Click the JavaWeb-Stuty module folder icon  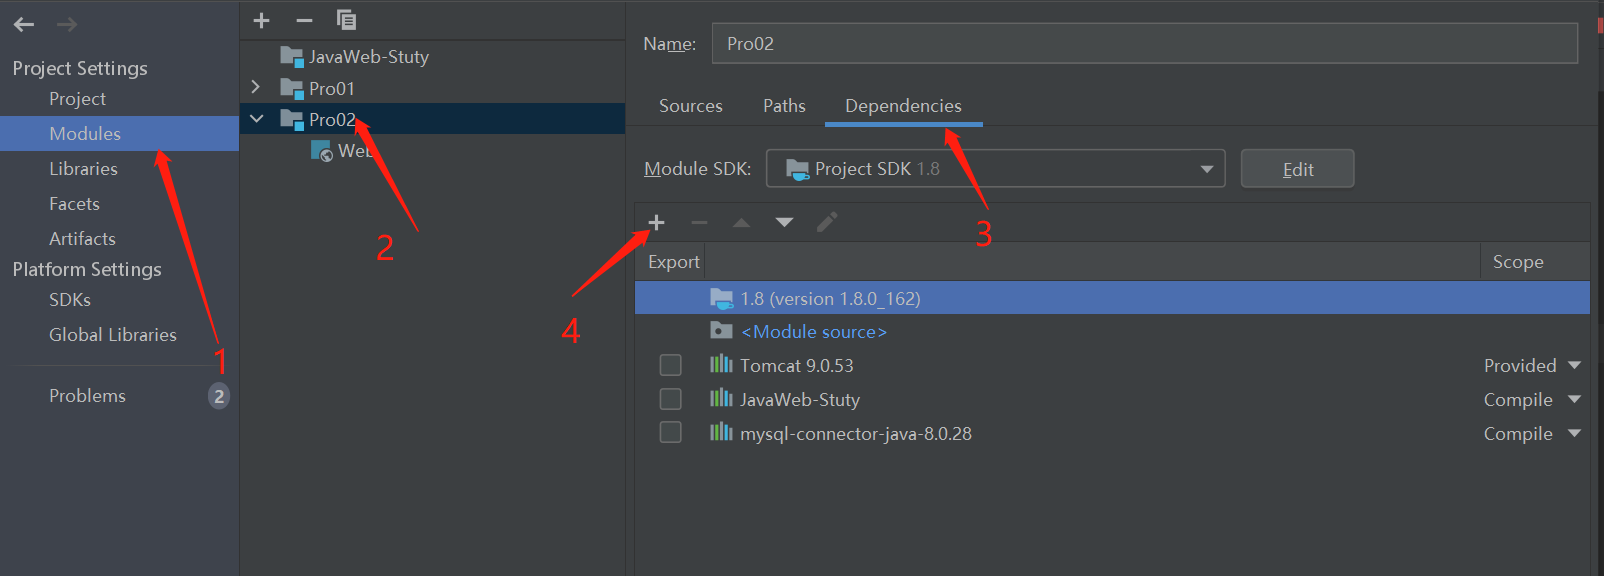click(292, 57)
